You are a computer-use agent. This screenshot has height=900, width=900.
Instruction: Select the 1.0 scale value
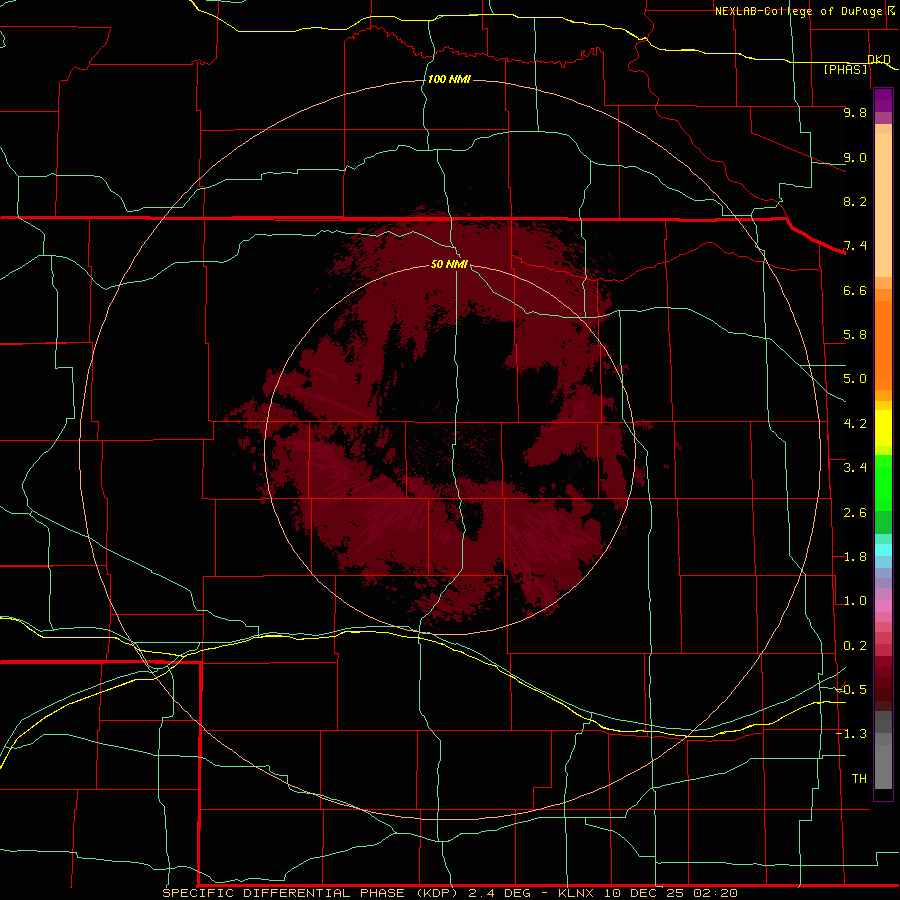(855, 601)
